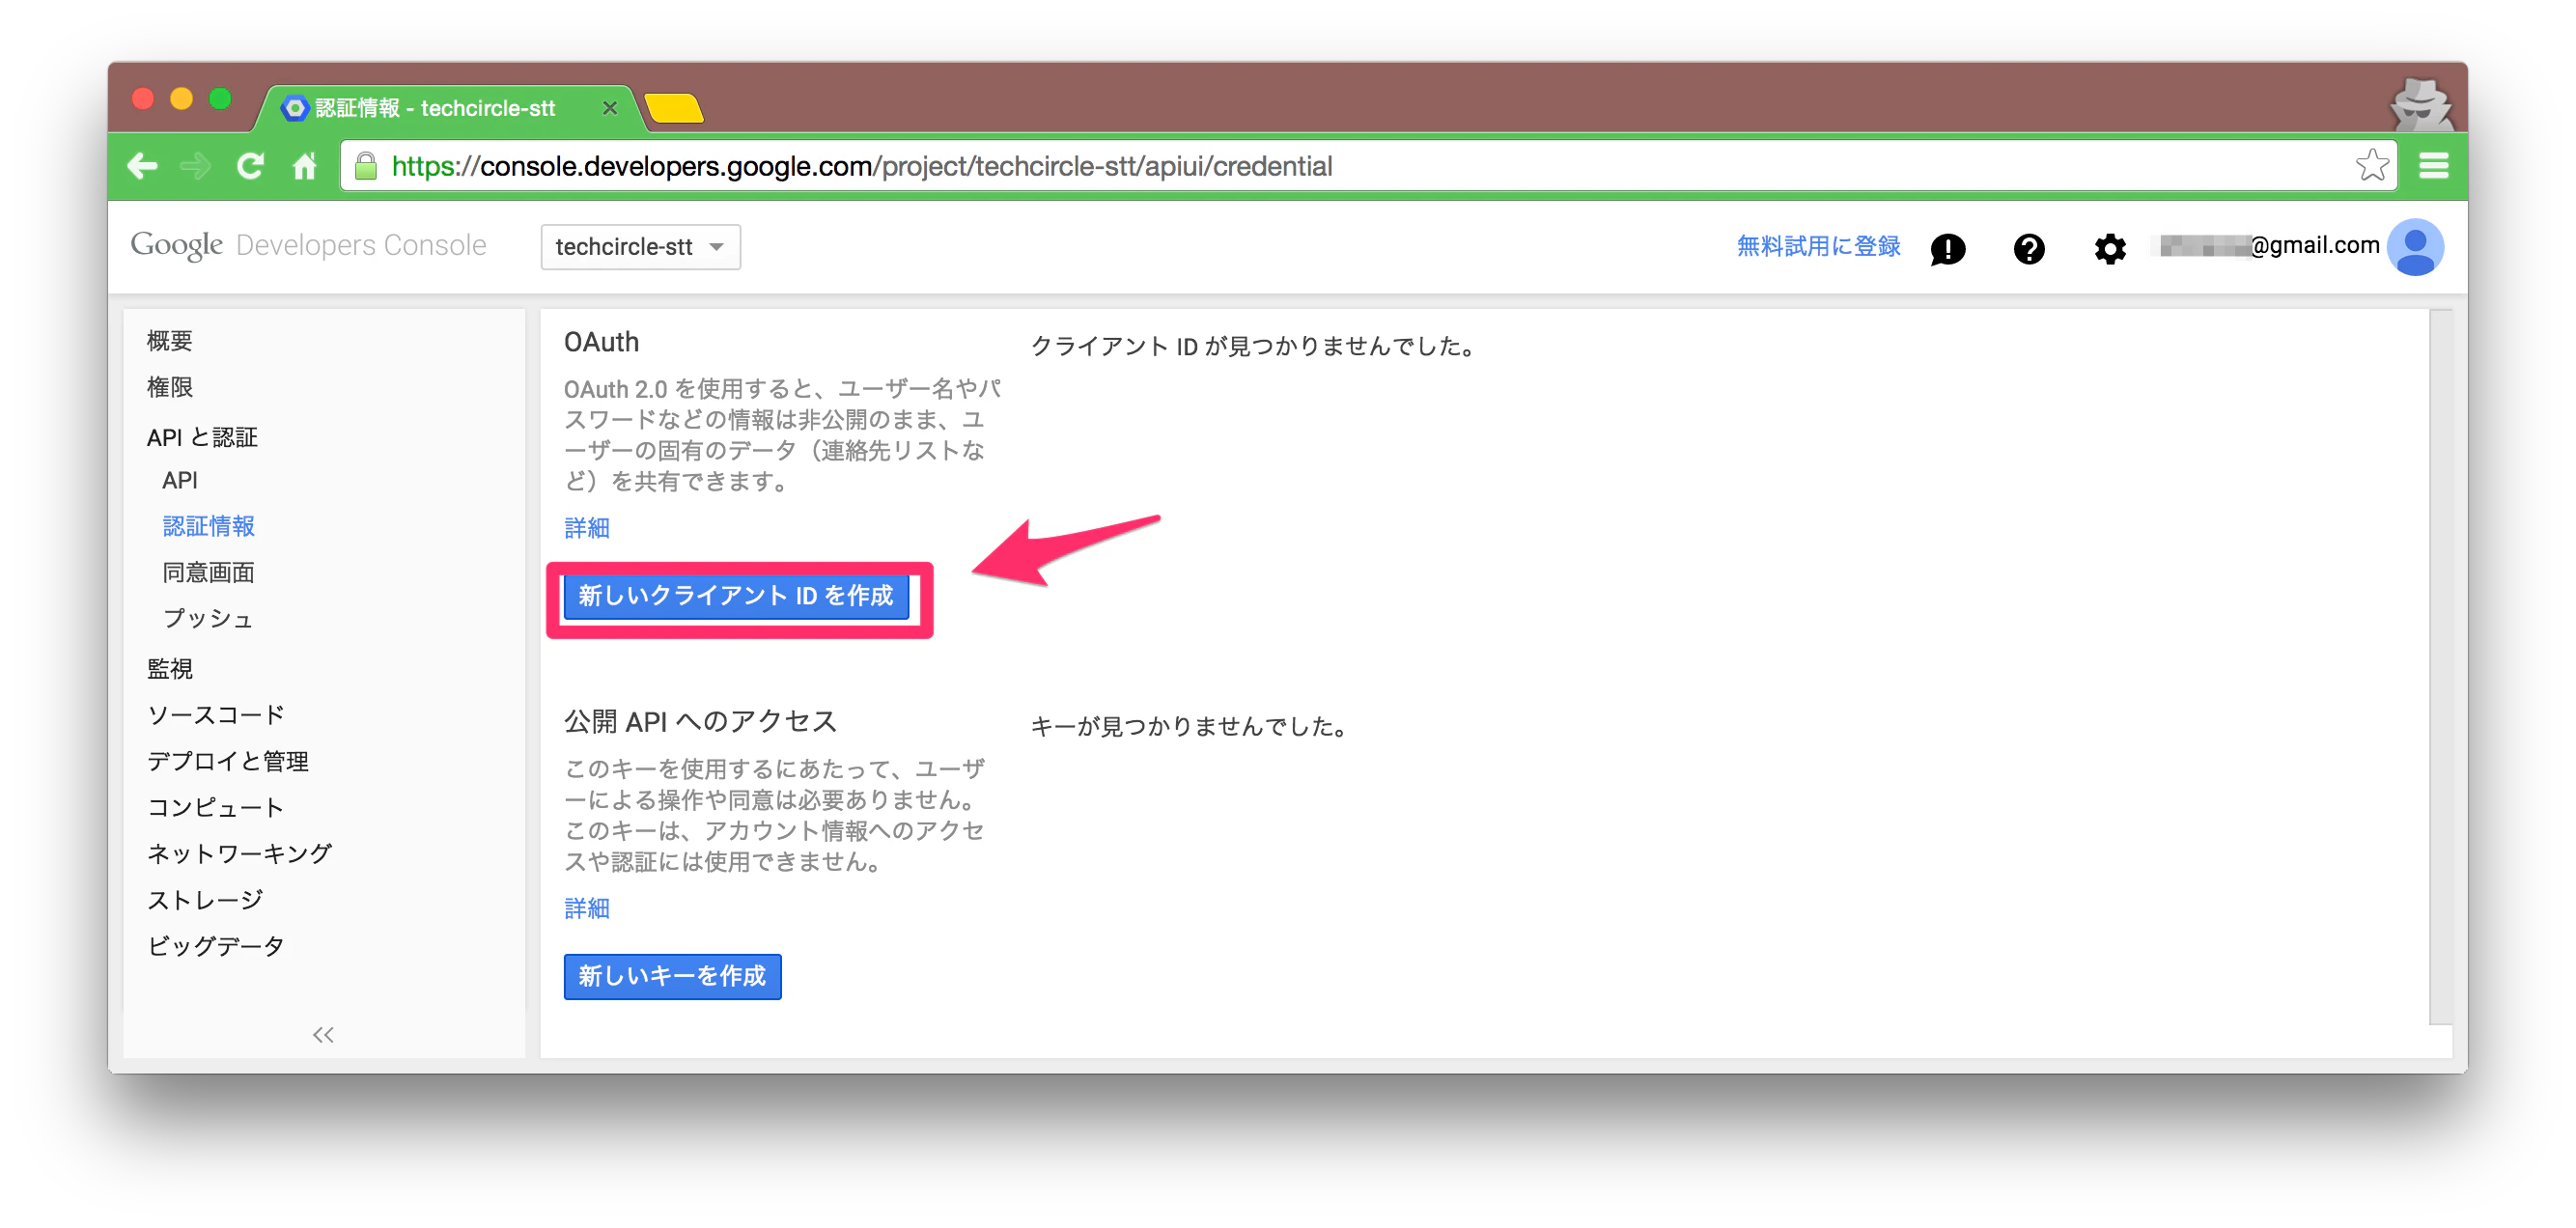Select API と認証 in the sidebar
The image size is (2576, 1228).
click(202, 437)
